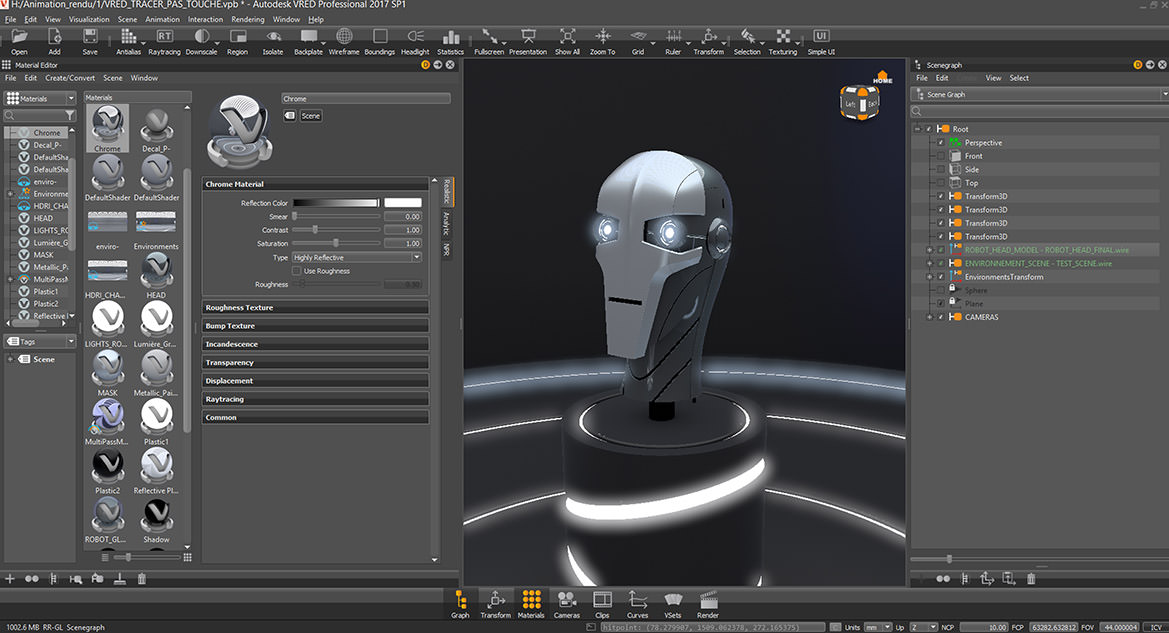Click the material name field Chrome

pyautogui.click(x=365, y=98)
